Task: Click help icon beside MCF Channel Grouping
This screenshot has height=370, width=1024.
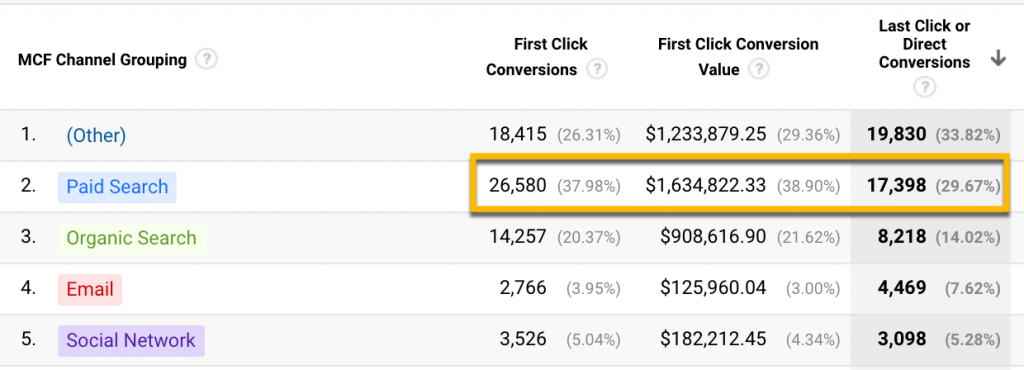Action: pos(206,60)
